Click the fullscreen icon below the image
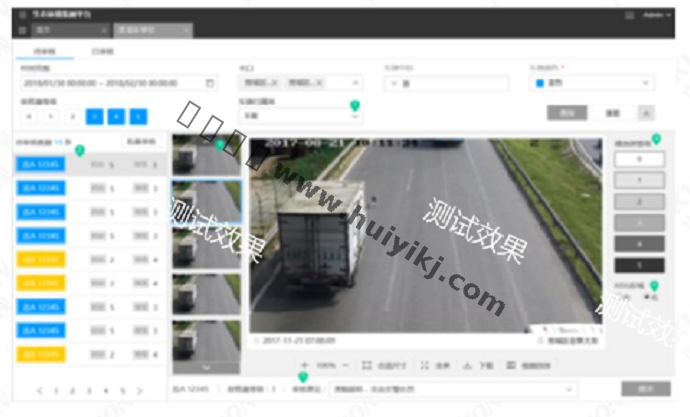This screenshot has height=417, width=690. [x=425, y=366]
